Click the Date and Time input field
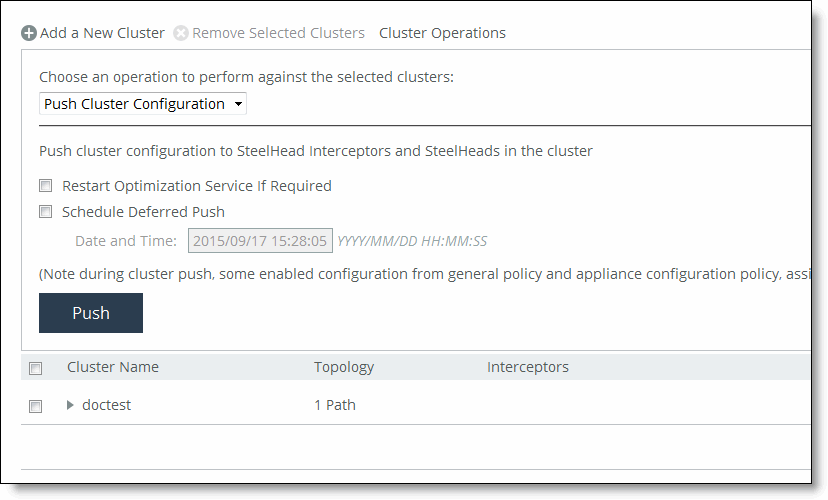The width and height of the screenshot is (828, 500). 260,241
